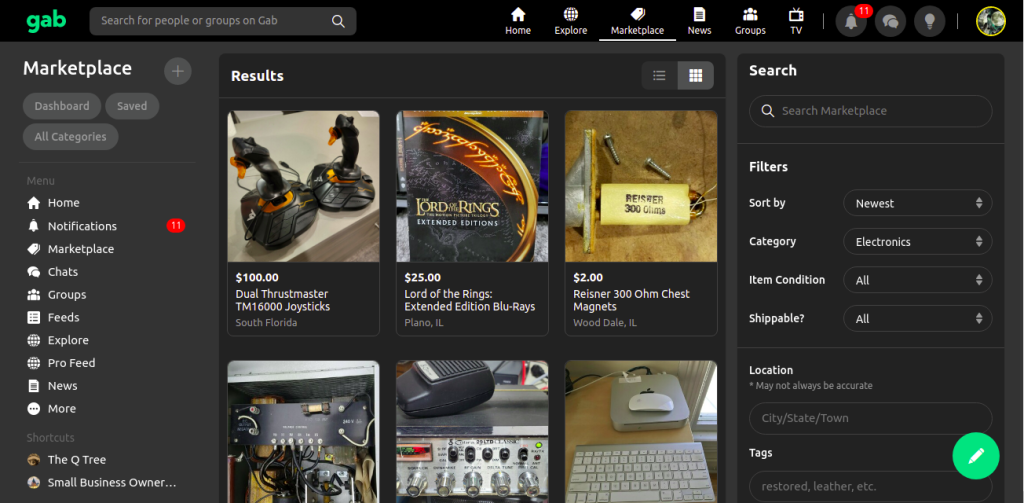Switch results to list view
The image size is (1024, 503).
coord(660,76)
